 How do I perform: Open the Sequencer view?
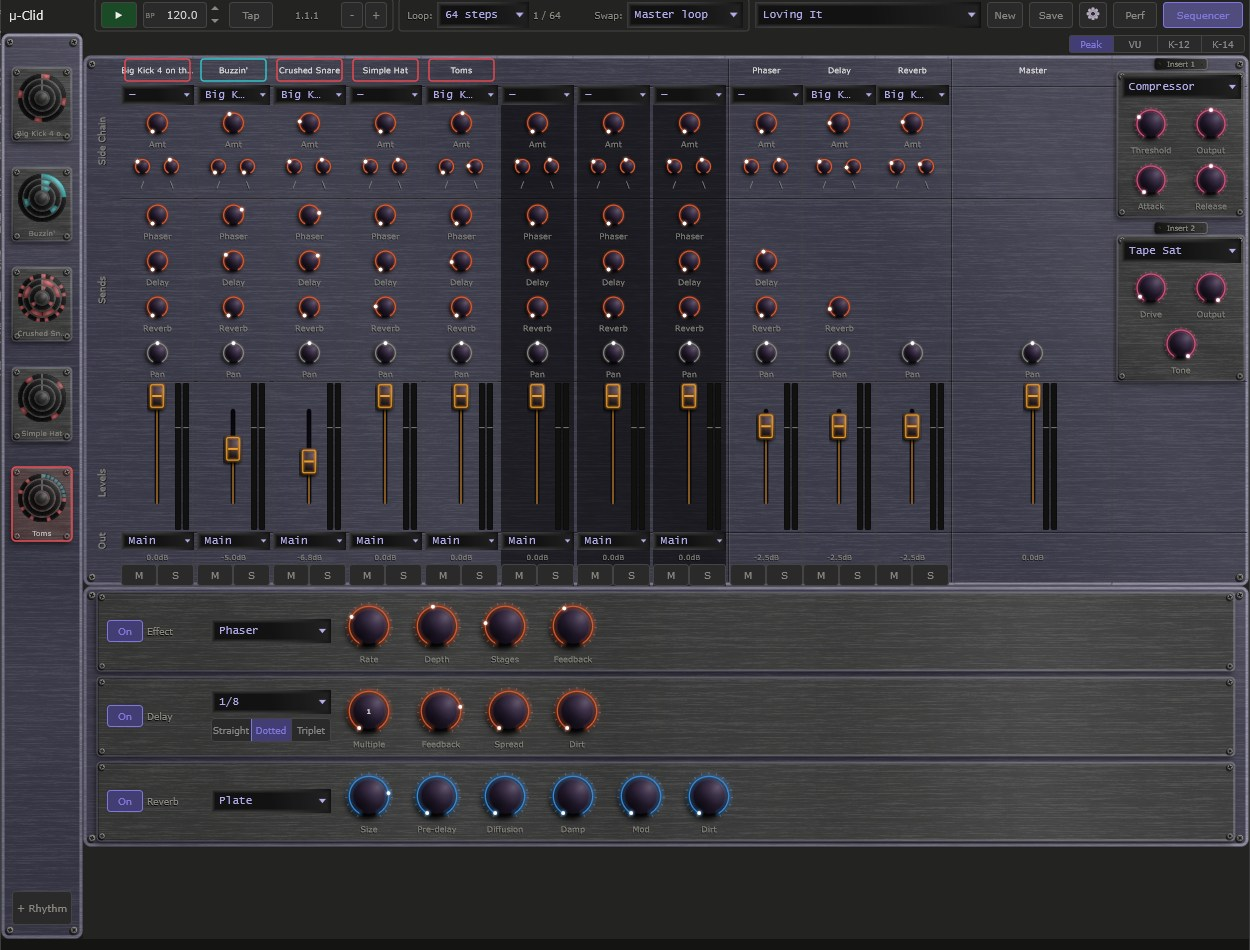[x=1203, y=15]
